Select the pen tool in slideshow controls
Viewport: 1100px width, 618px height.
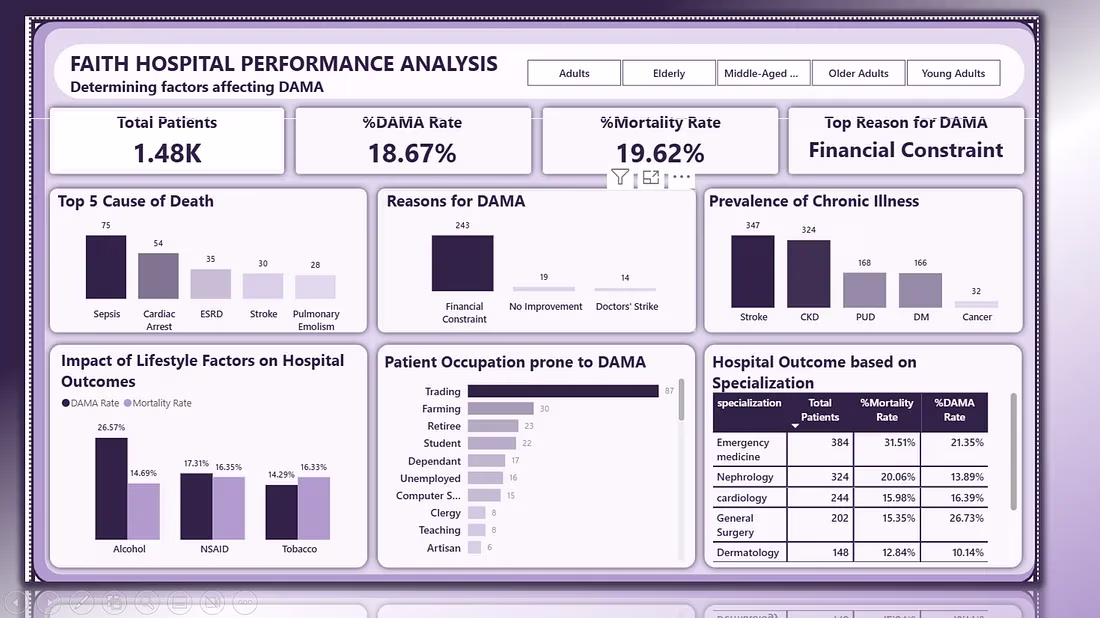[81, 602]
